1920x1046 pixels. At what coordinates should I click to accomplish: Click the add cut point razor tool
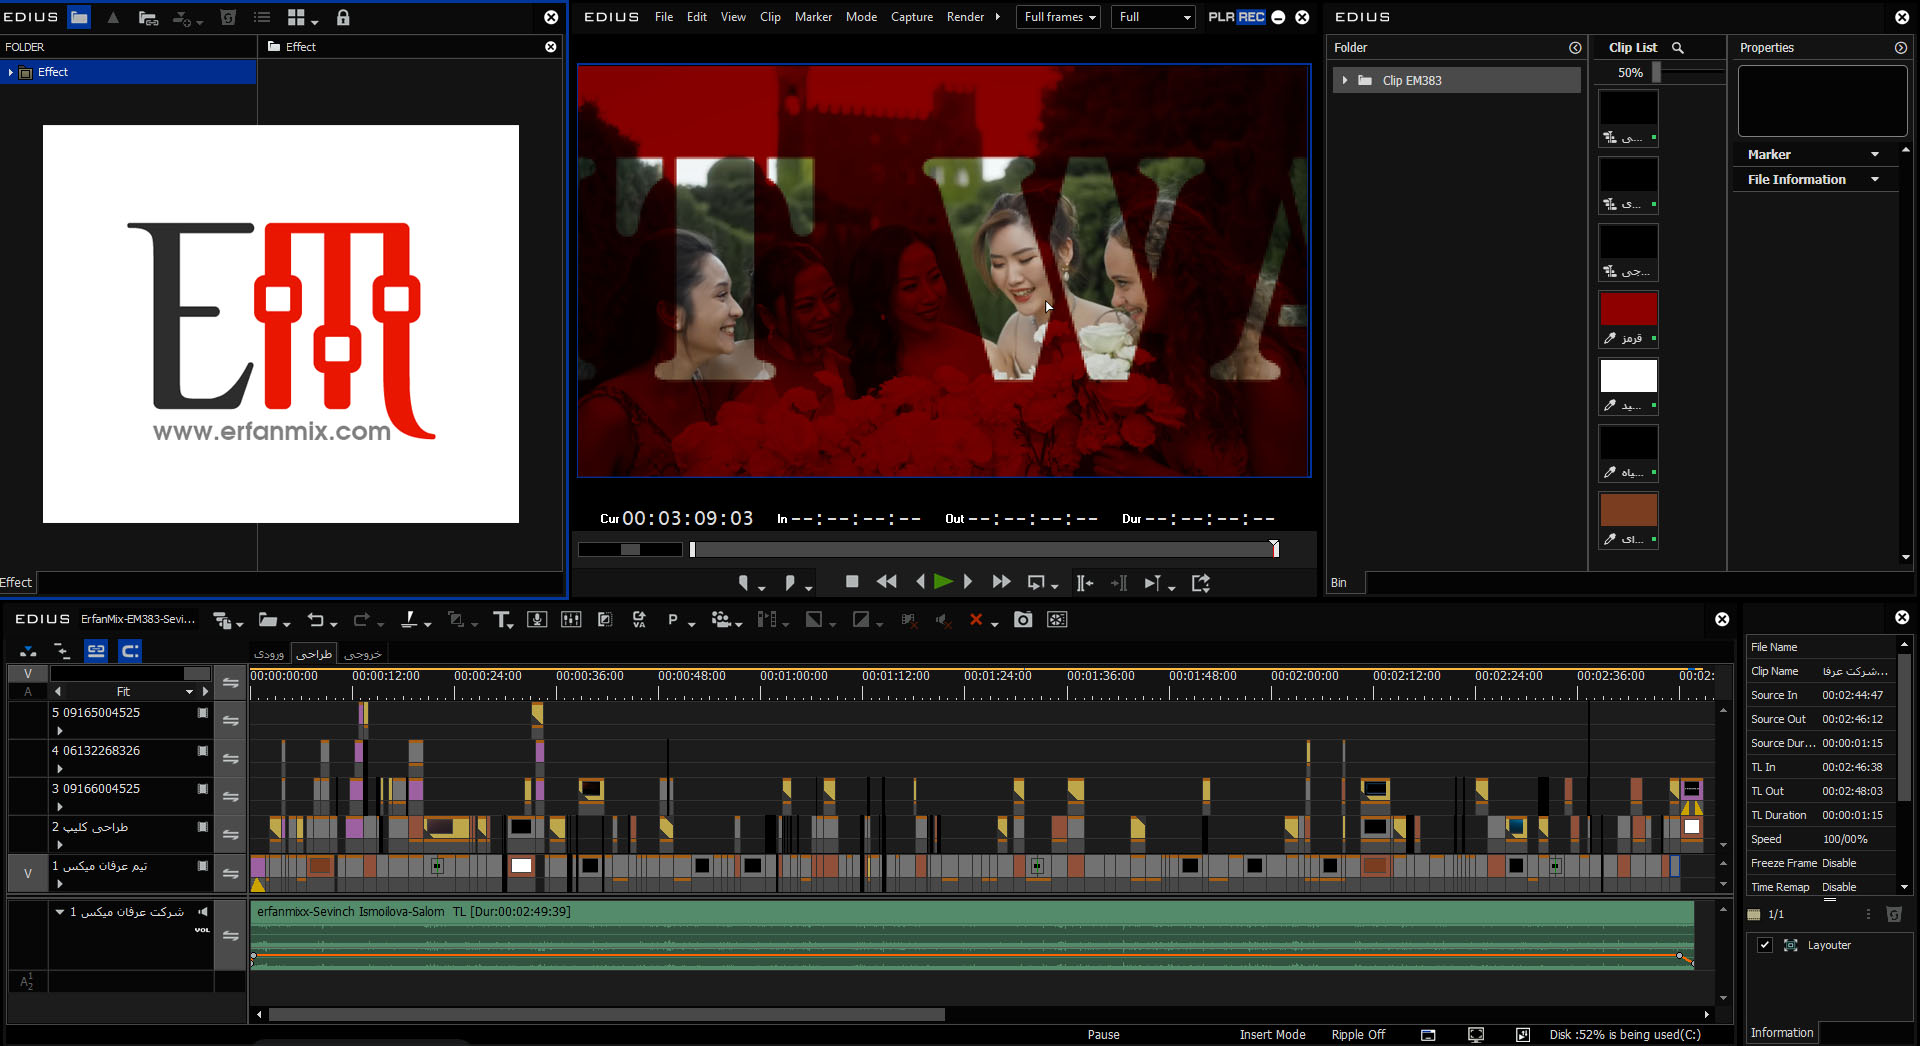[409, 620]
